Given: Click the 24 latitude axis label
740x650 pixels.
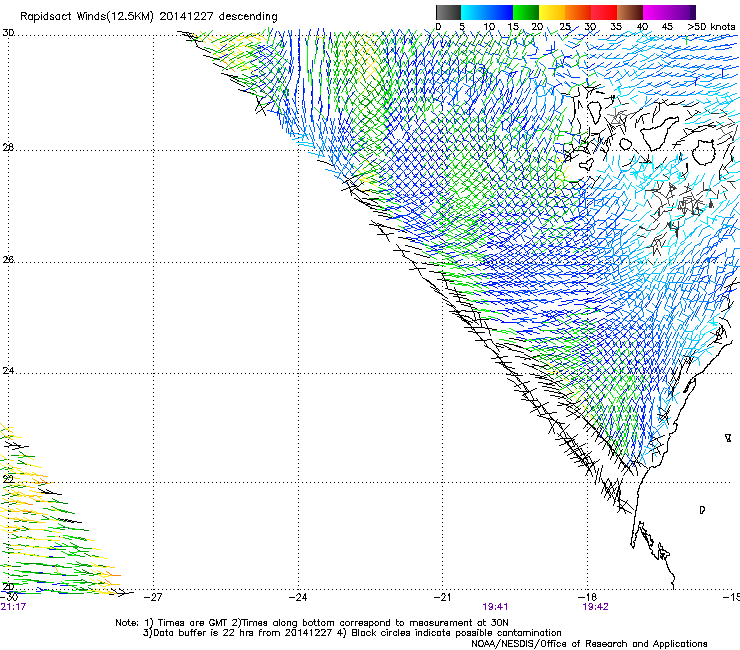Looking at the screenshot, I should tap(8, 371).
